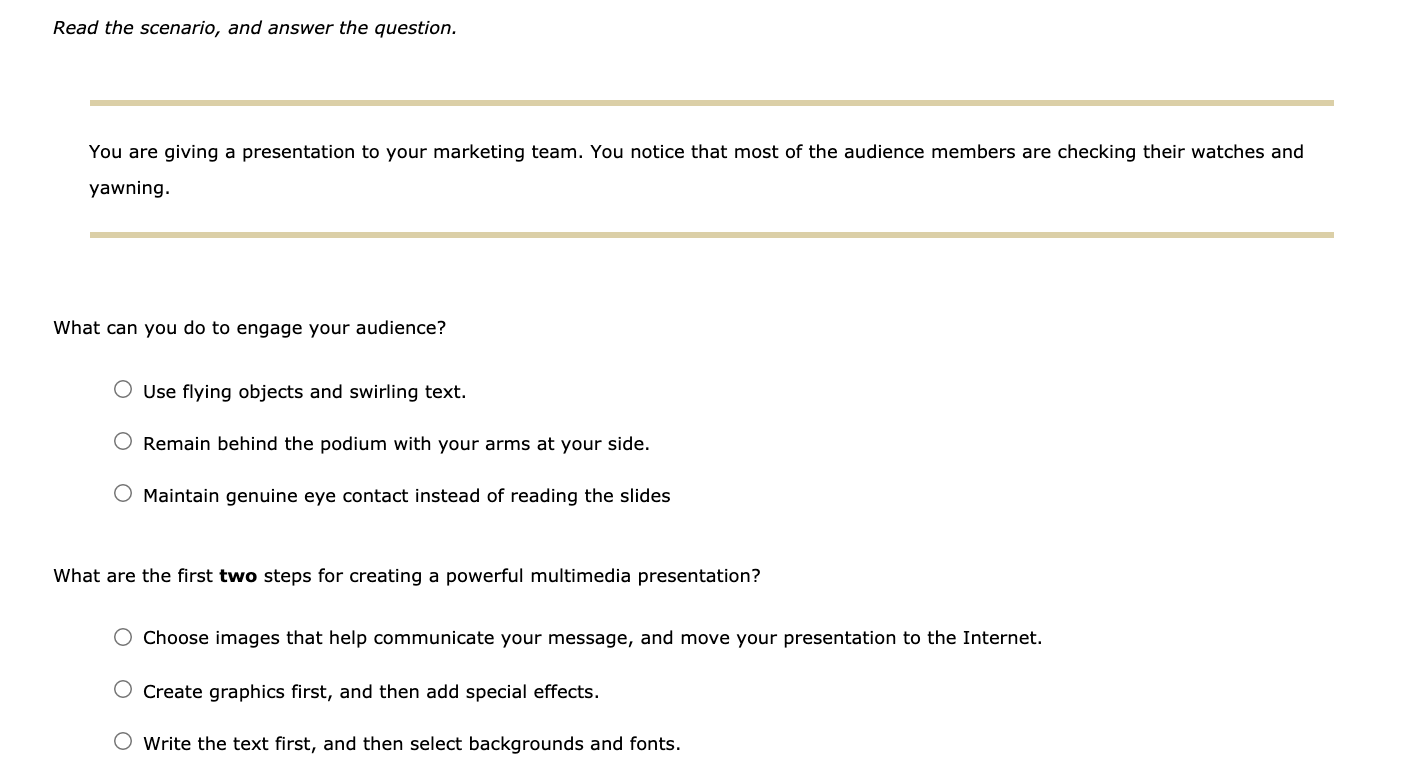Select "Choose images that help communicate your message"

click(593, 637)
